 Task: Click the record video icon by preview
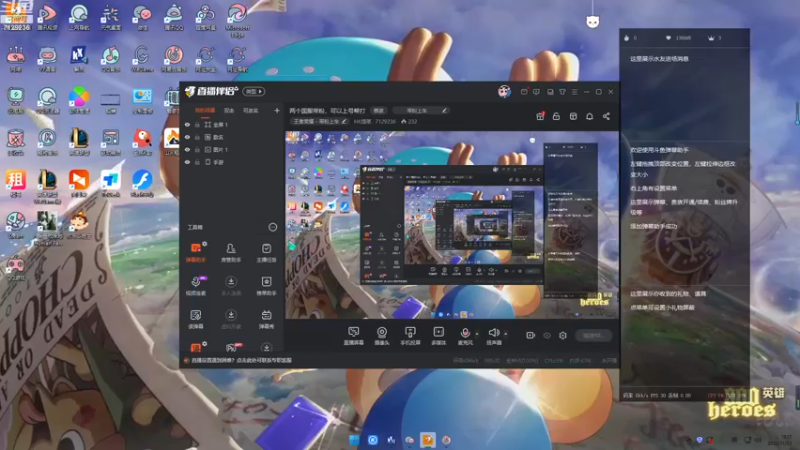coord(530,335)
